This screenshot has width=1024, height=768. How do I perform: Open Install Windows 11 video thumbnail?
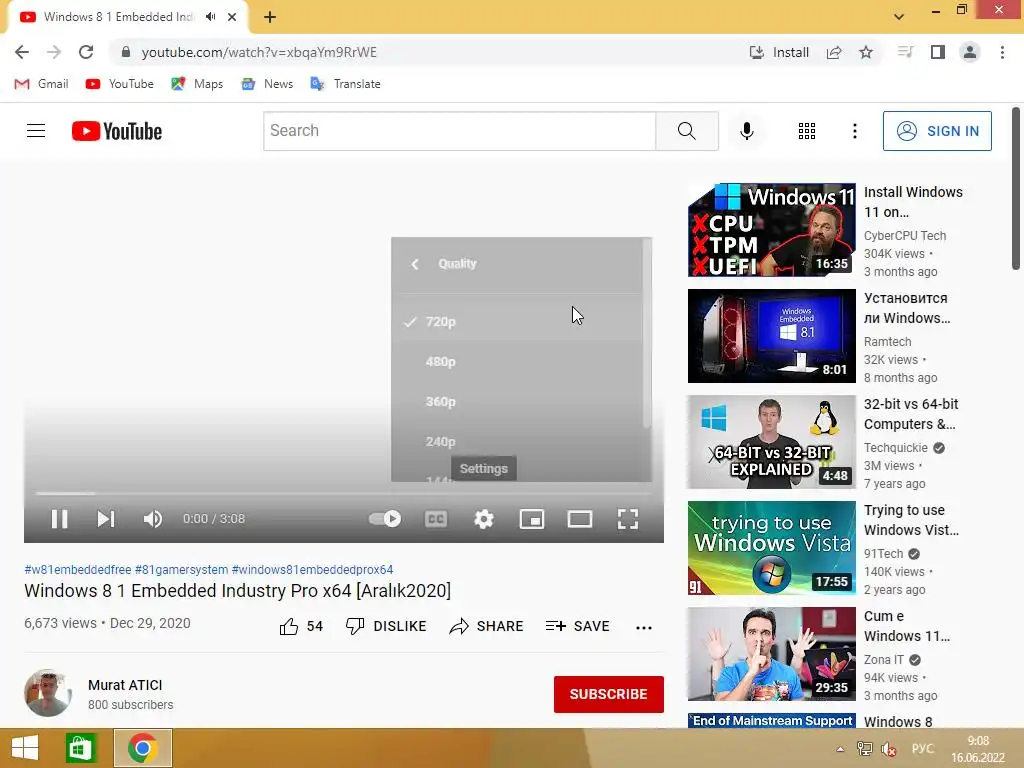771,230
